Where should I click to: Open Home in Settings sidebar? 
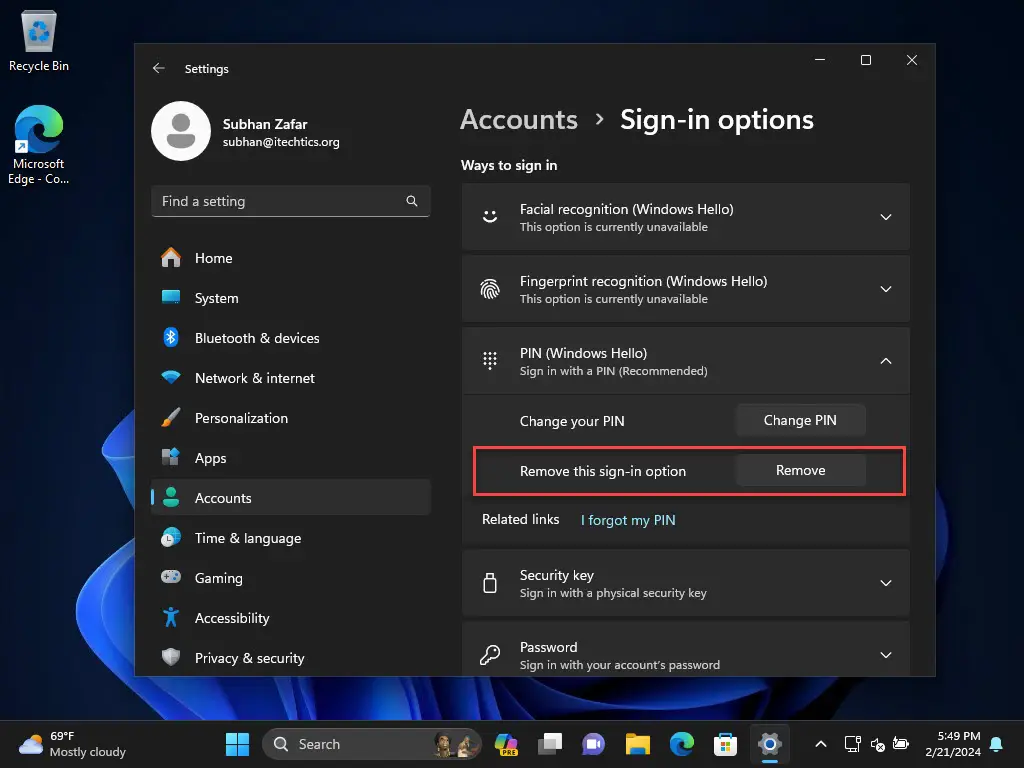coord(291,258)
